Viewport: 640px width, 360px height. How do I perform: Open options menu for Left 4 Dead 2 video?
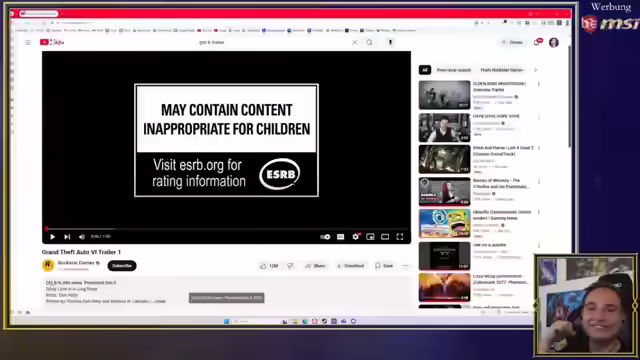(539, 148)
